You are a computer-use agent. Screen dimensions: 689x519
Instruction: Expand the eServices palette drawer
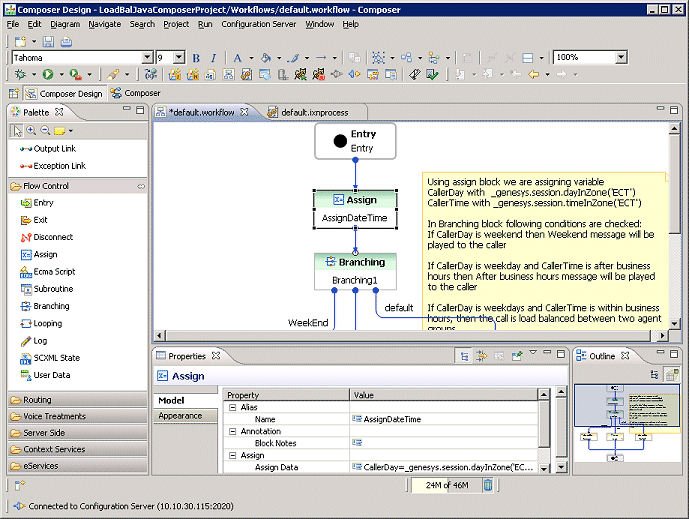pos(77,466)
